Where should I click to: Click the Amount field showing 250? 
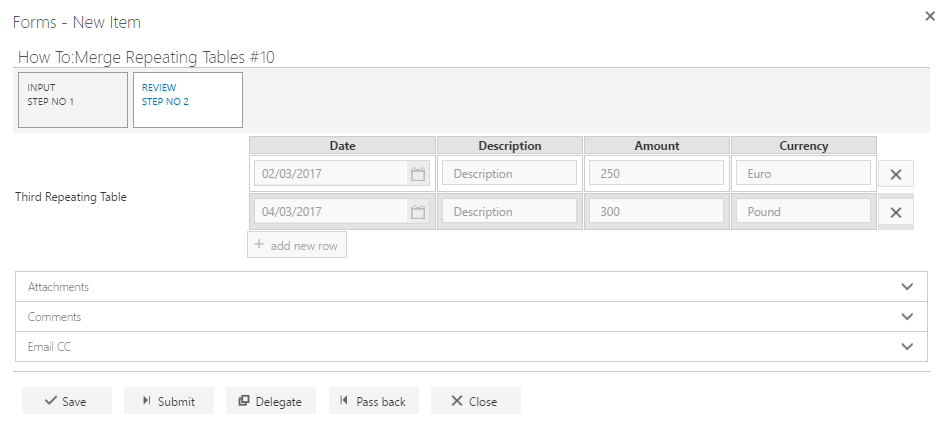[x=656, y=174]
